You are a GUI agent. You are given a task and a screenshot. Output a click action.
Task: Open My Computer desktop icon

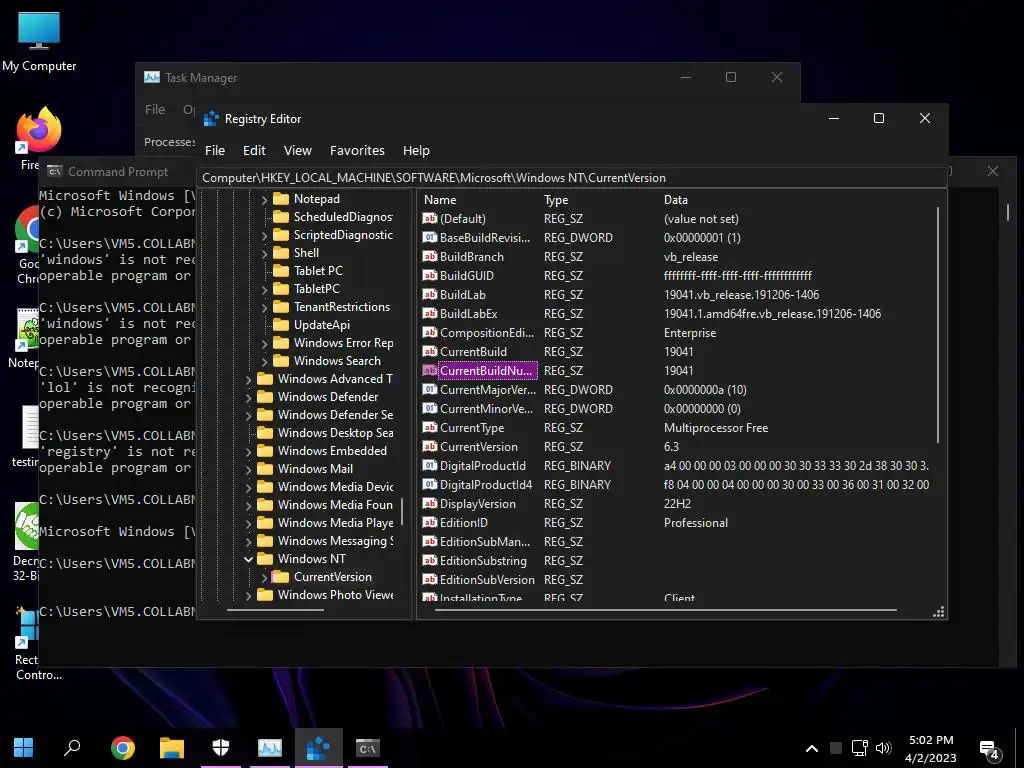(x=39, y=41)
